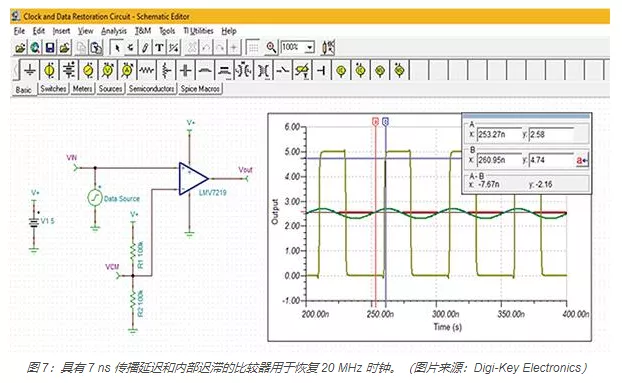
Task: Open the Meters component tab
Action: tap(83, 89)
